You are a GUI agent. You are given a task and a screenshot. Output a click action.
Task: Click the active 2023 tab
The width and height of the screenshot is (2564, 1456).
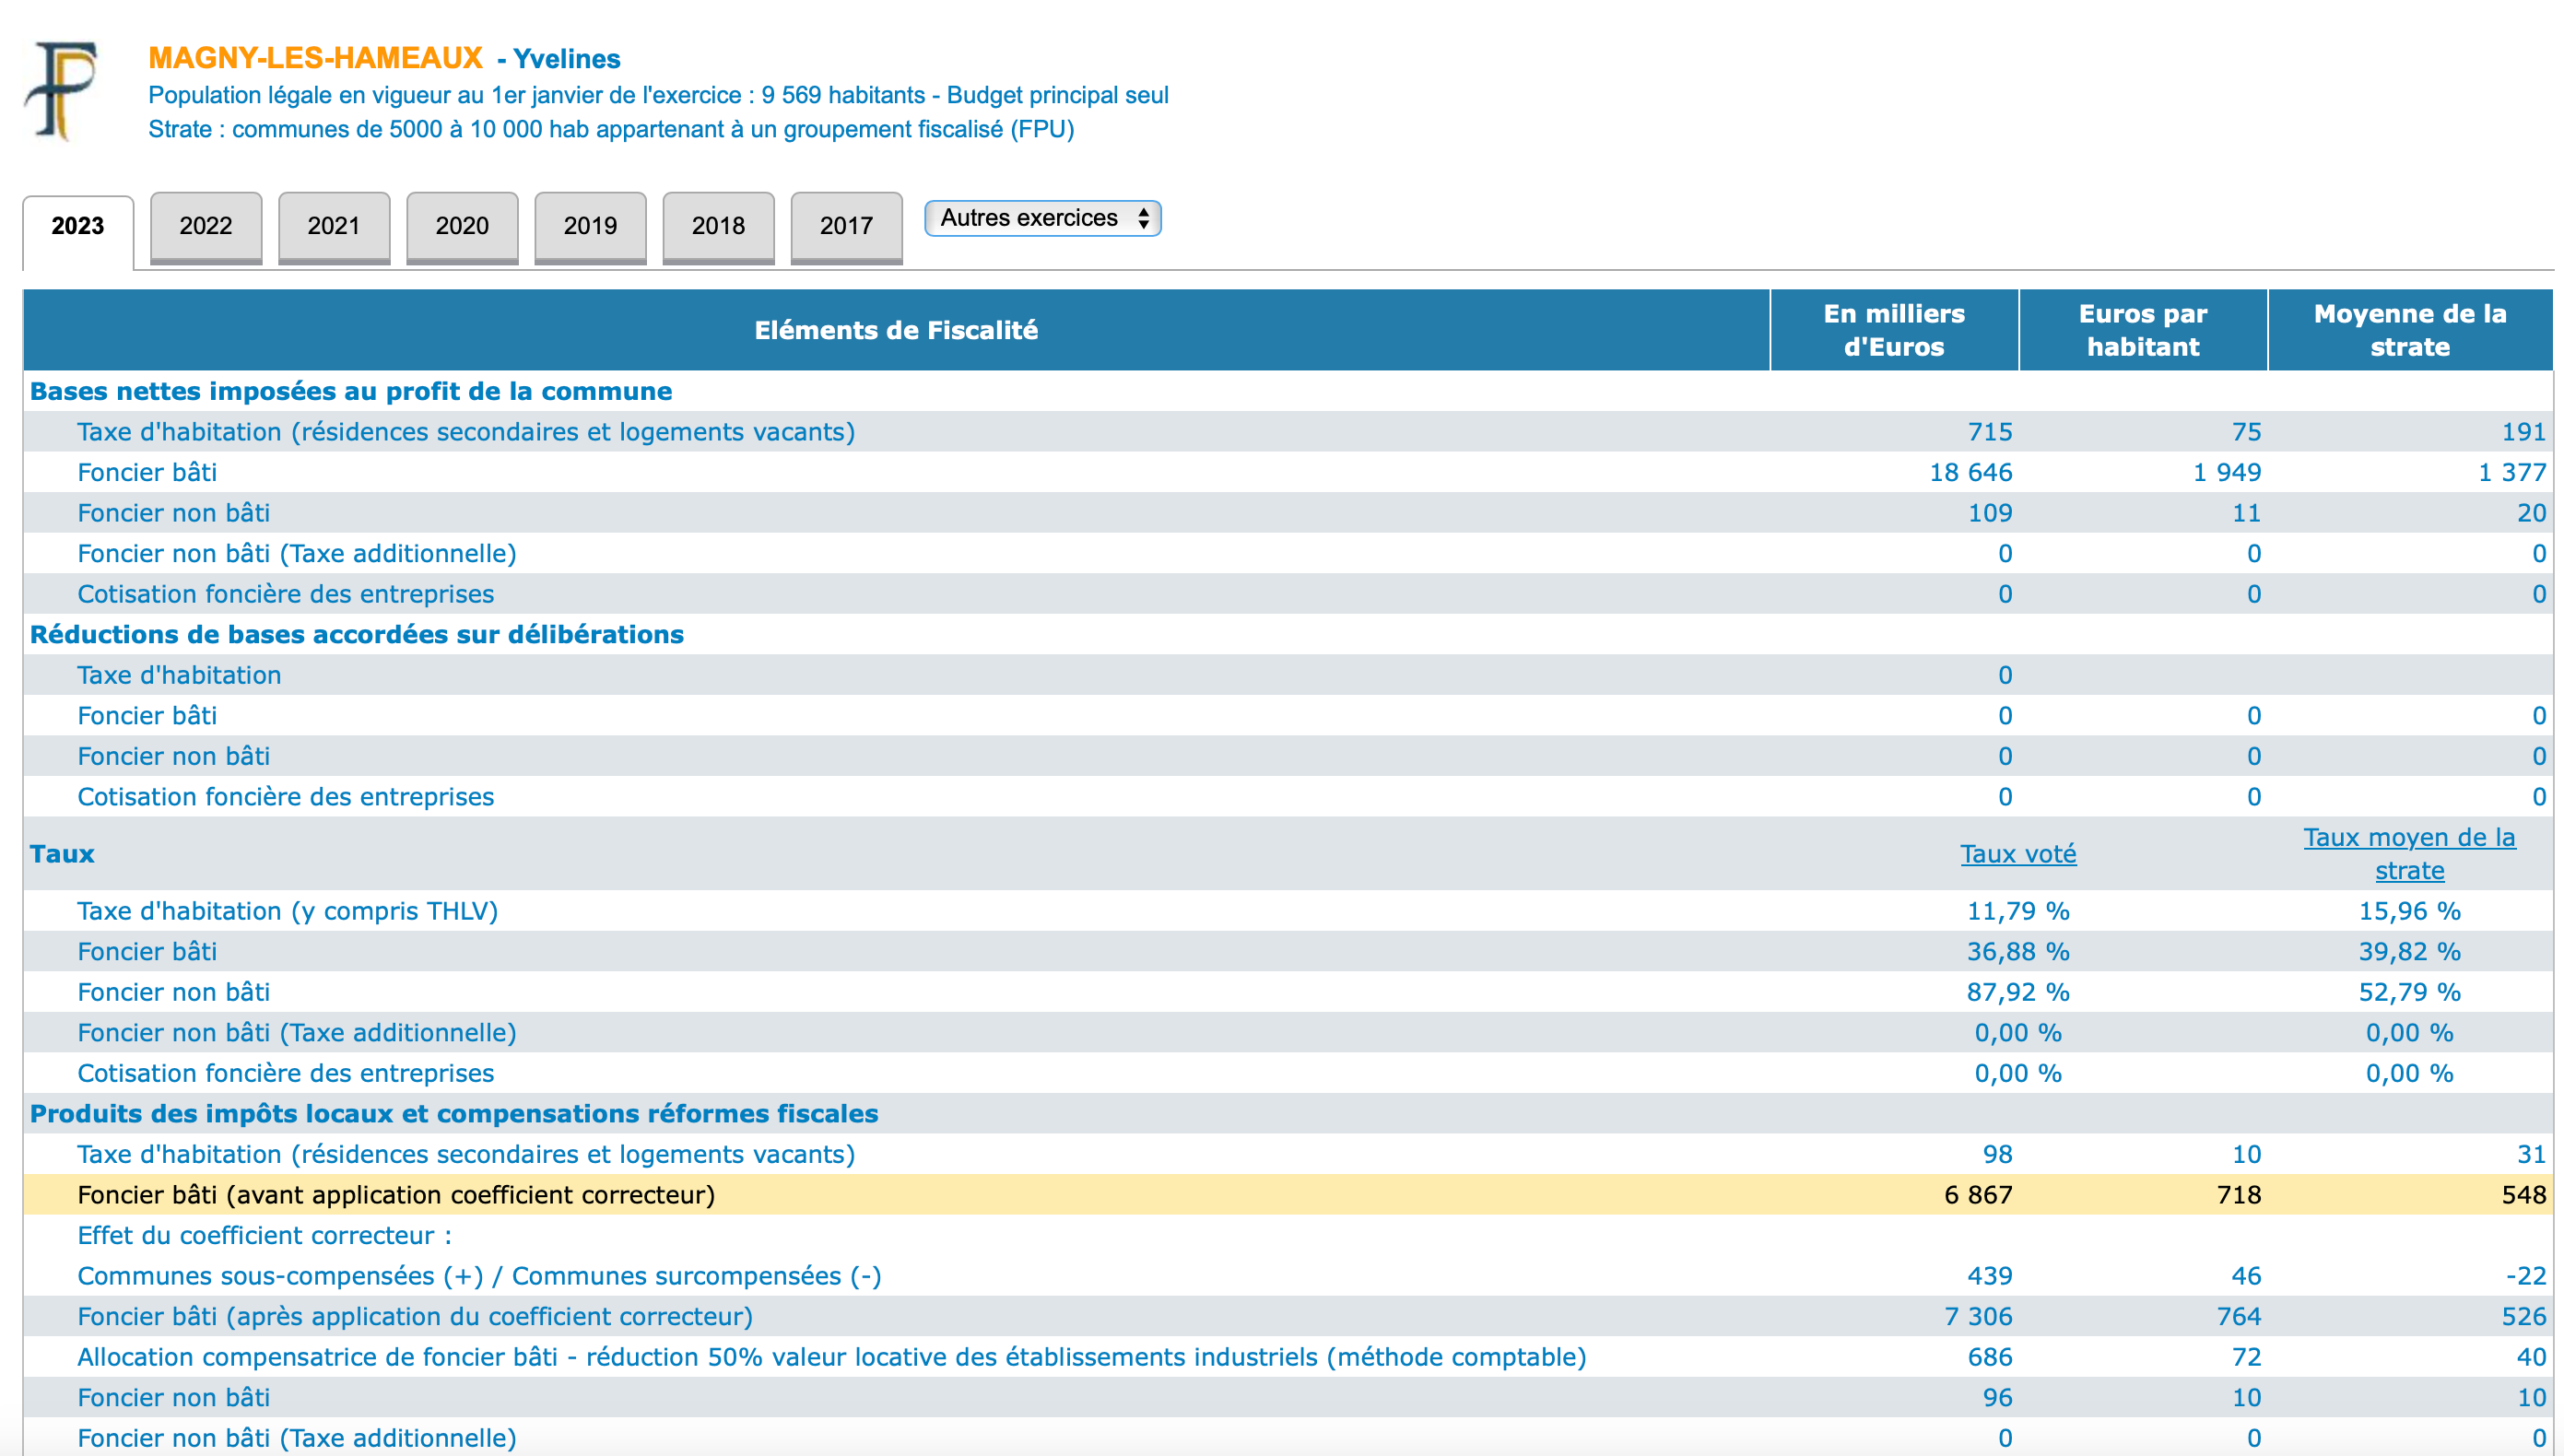click(77, 226)
